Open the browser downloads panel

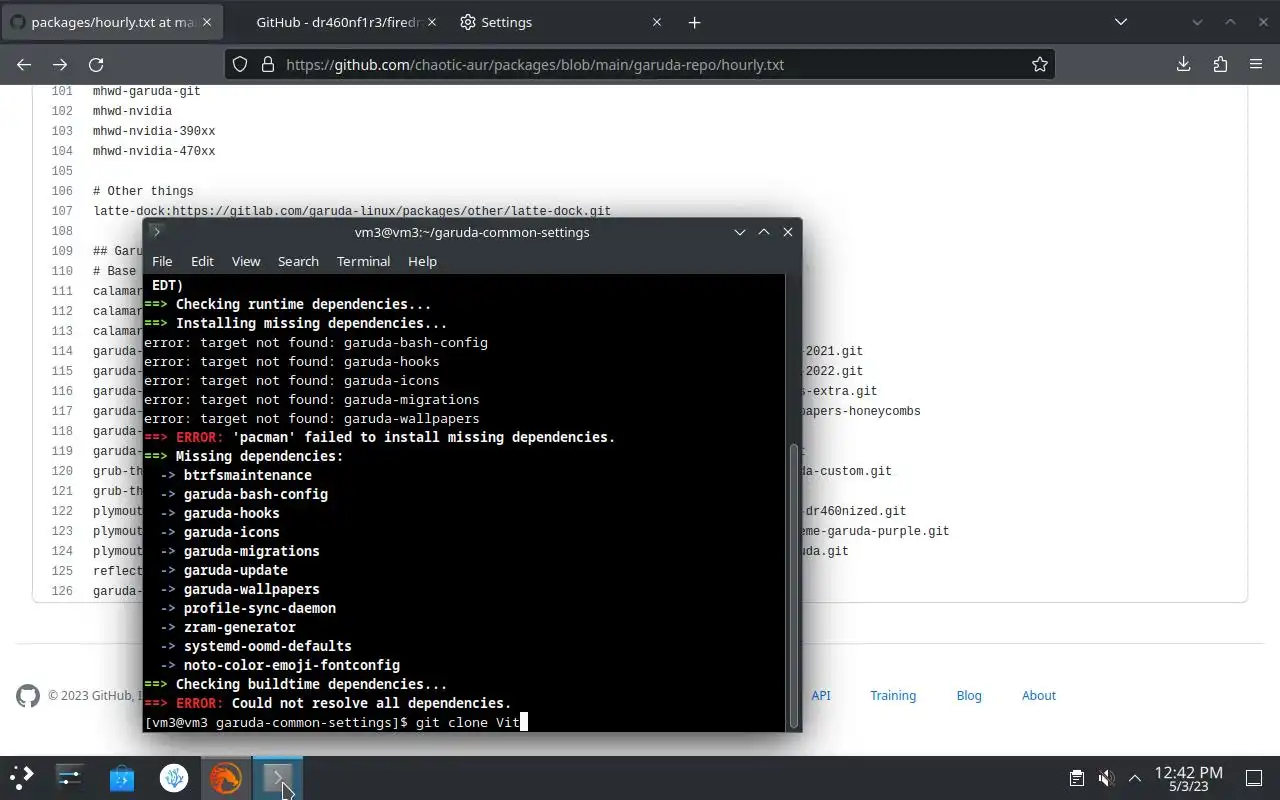coord(1183,64)
